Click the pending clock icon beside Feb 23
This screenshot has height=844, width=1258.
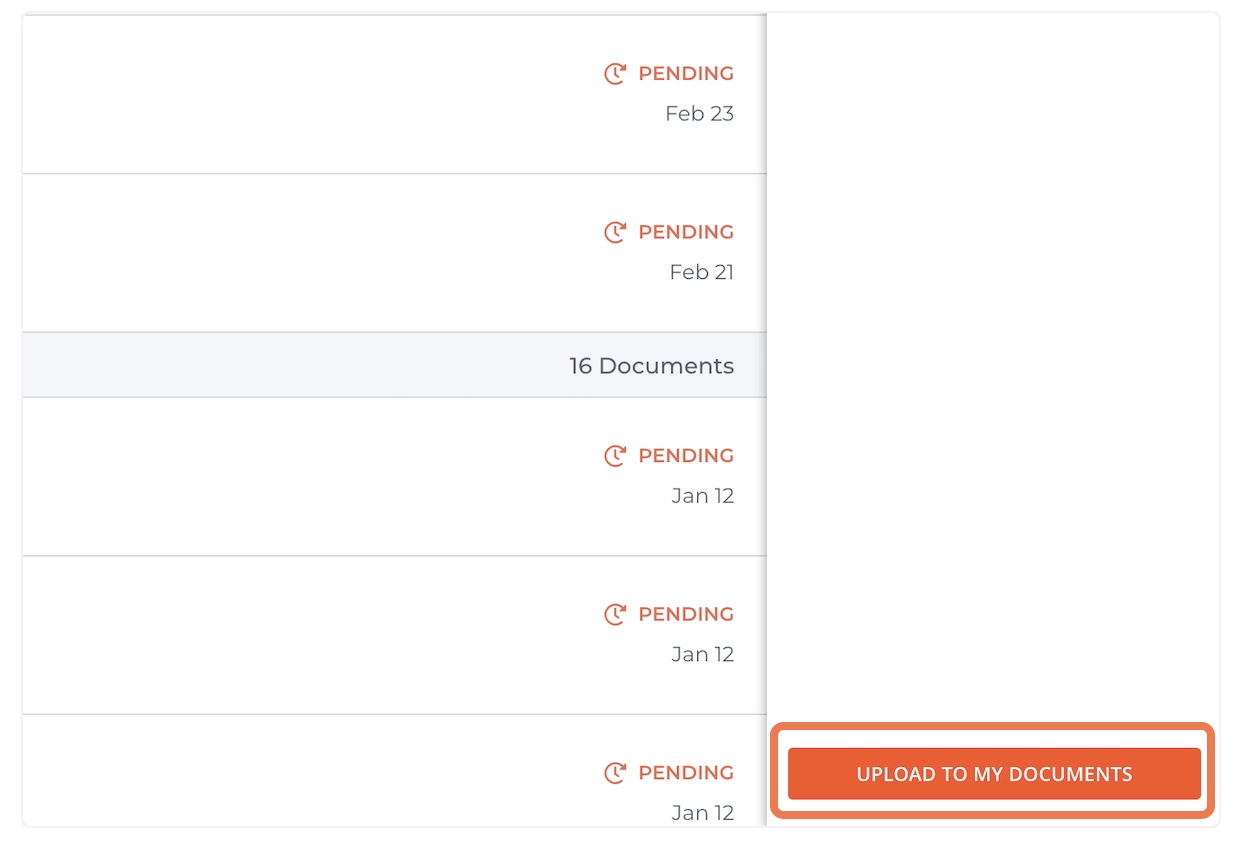[615, 73]
